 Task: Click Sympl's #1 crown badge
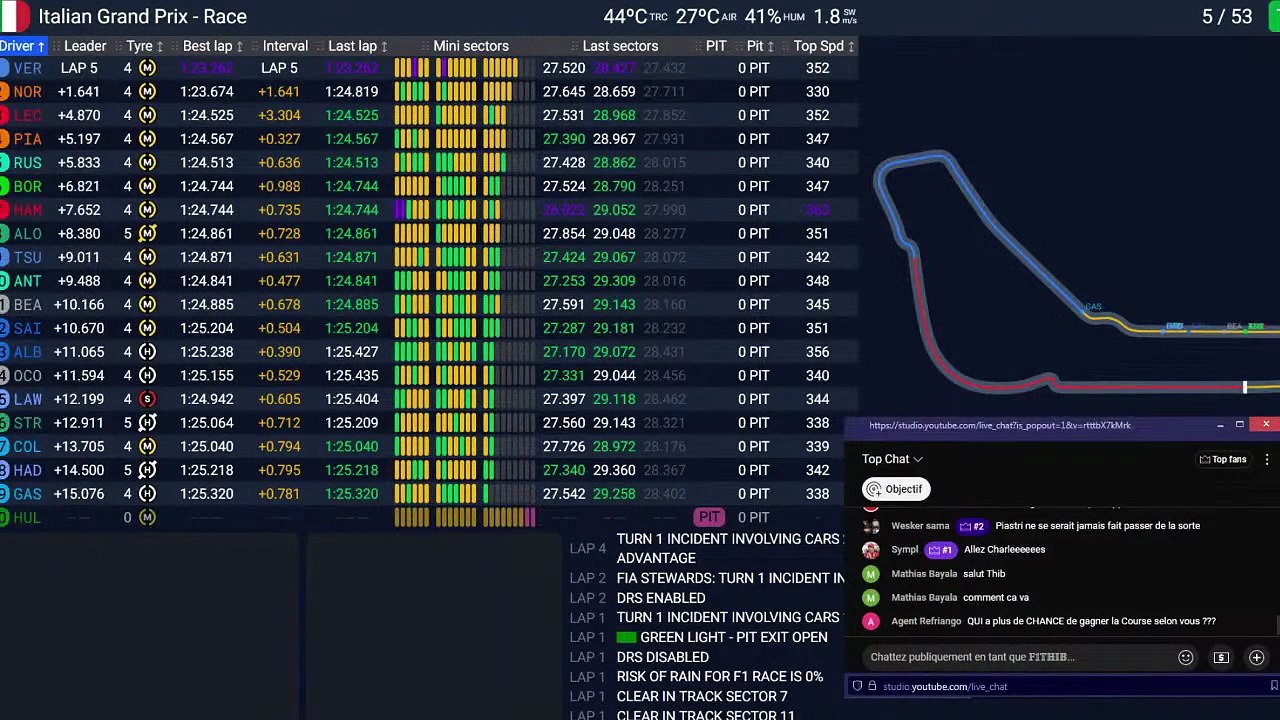click(939, 550)
